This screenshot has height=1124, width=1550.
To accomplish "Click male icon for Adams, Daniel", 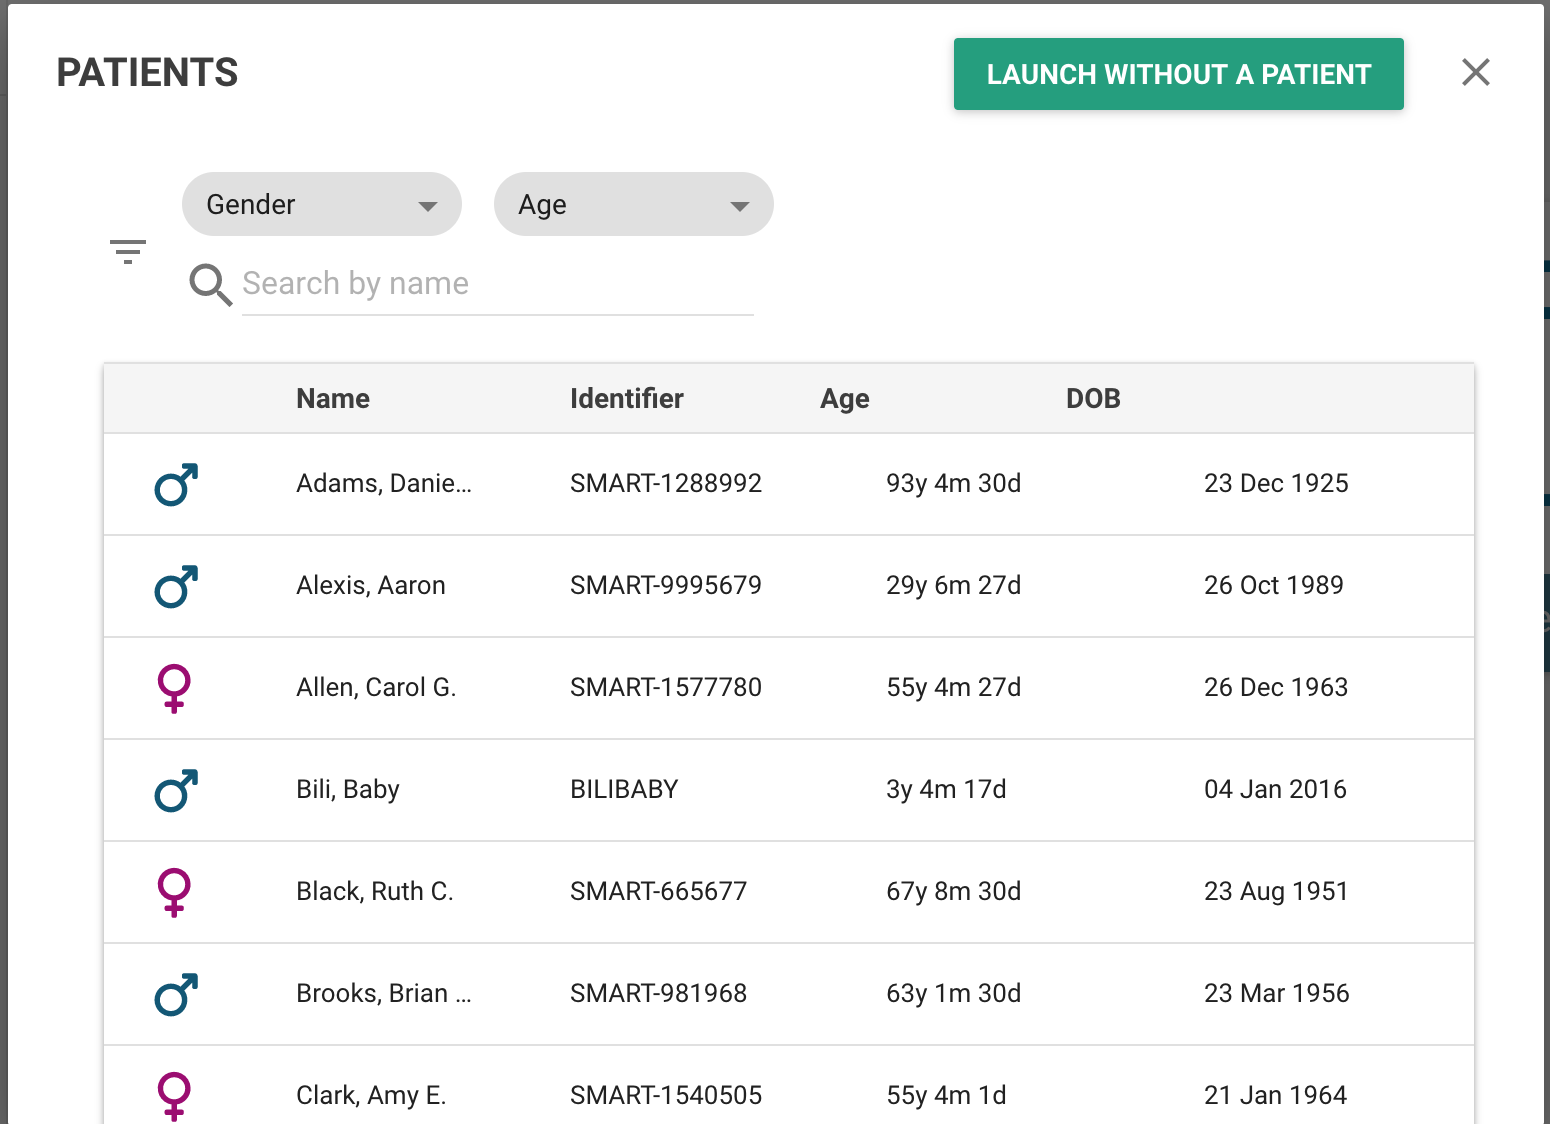I will 176,484.
